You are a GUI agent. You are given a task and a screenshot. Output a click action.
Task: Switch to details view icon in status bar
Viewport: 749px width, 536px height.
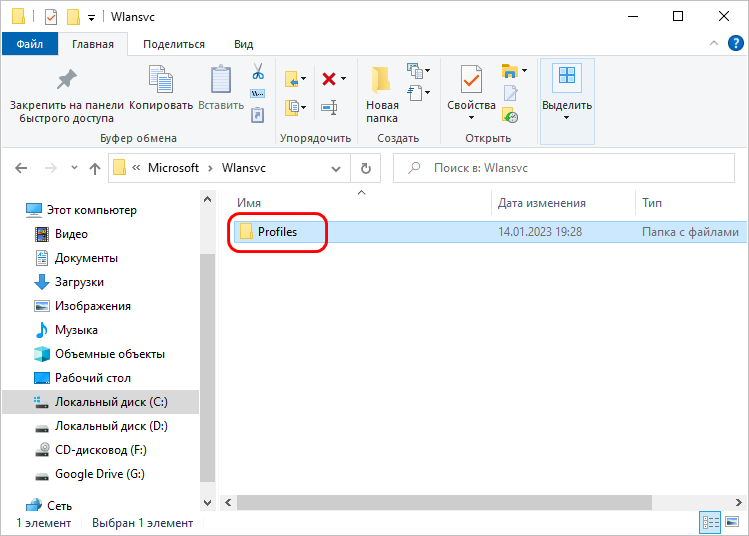coord(710,523)
